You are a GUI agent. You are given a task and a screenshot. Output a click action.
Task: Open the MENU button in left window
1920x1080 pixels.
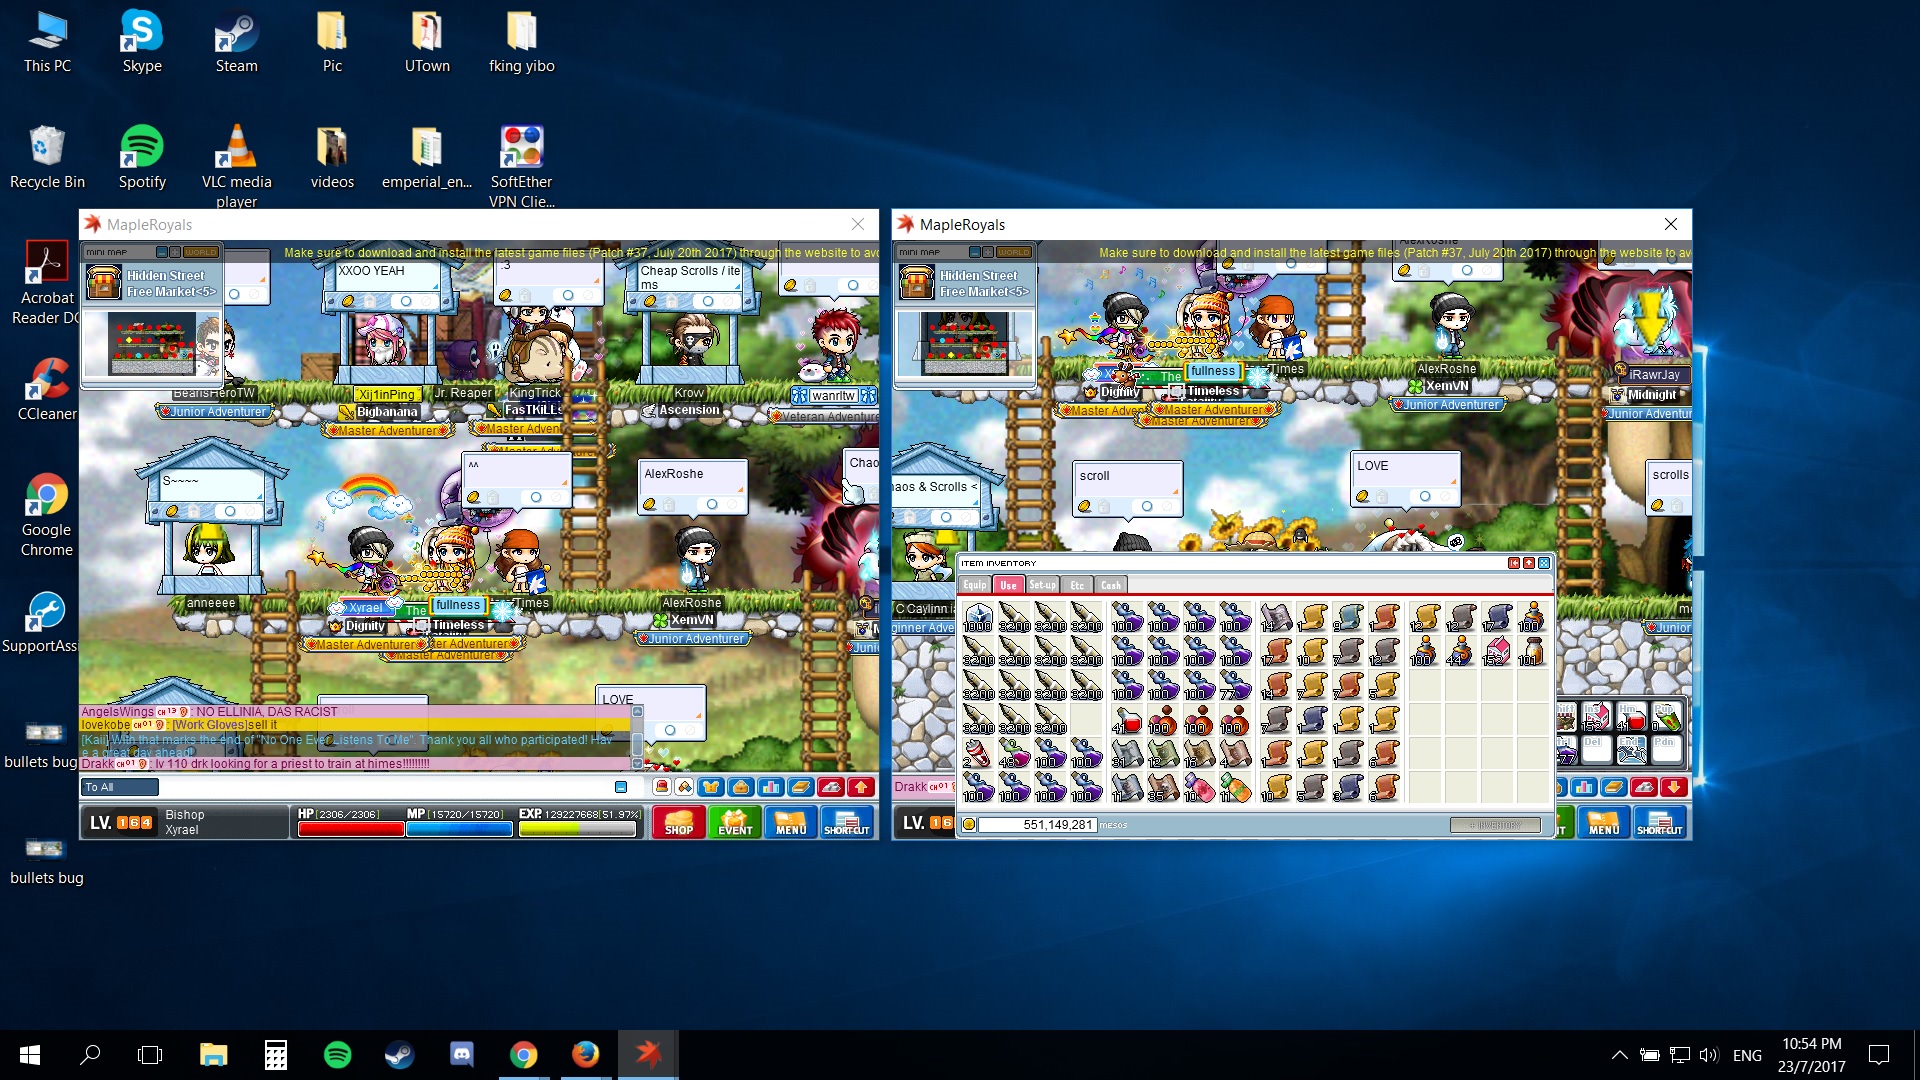point(791,823)
